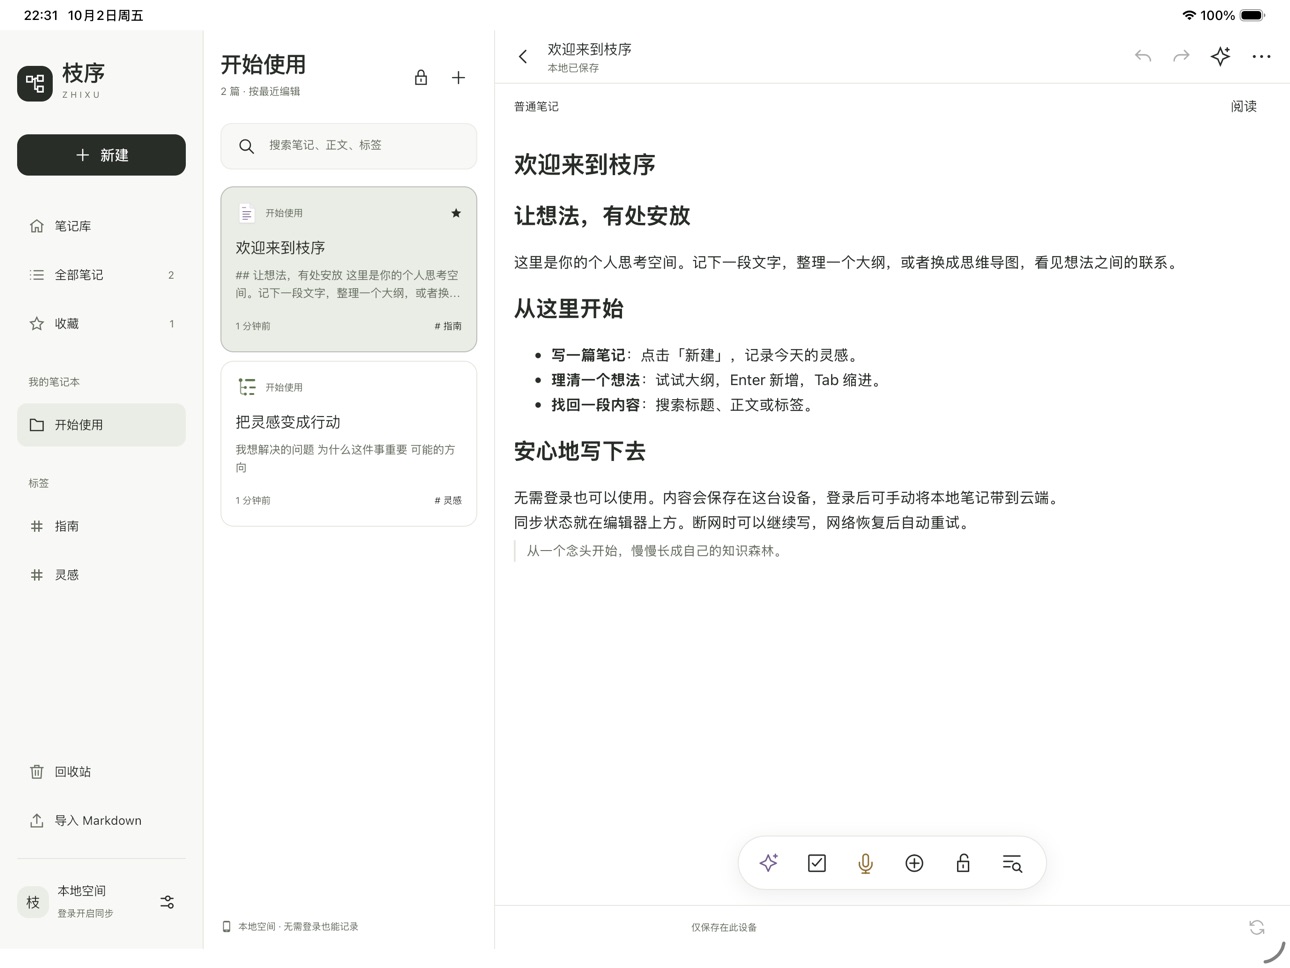This screenshot has width=1290, height=968.
Task: Click the 枝序 app logo icon
Action: coord(35,83)
